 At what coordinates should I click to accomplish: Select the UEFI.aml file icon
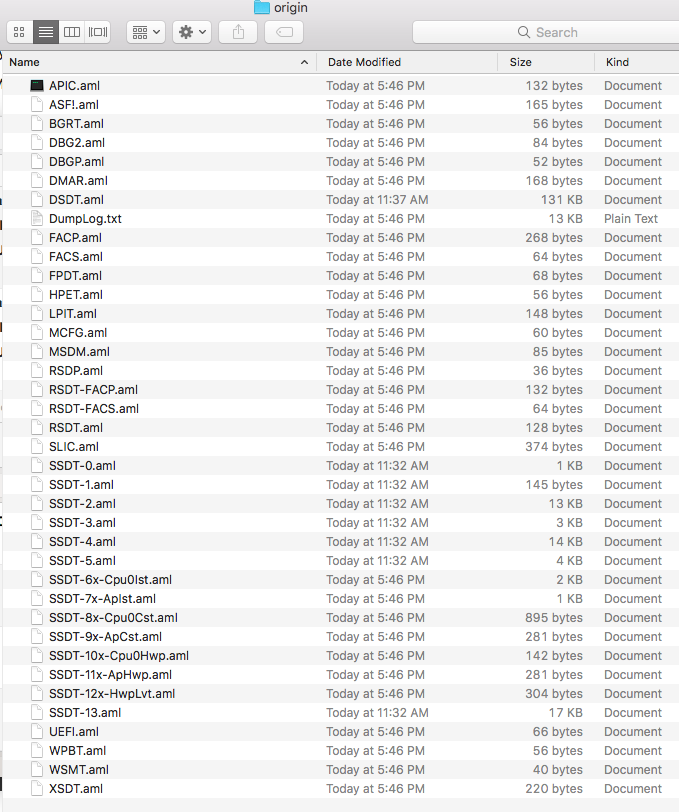[x=37, y=731]
